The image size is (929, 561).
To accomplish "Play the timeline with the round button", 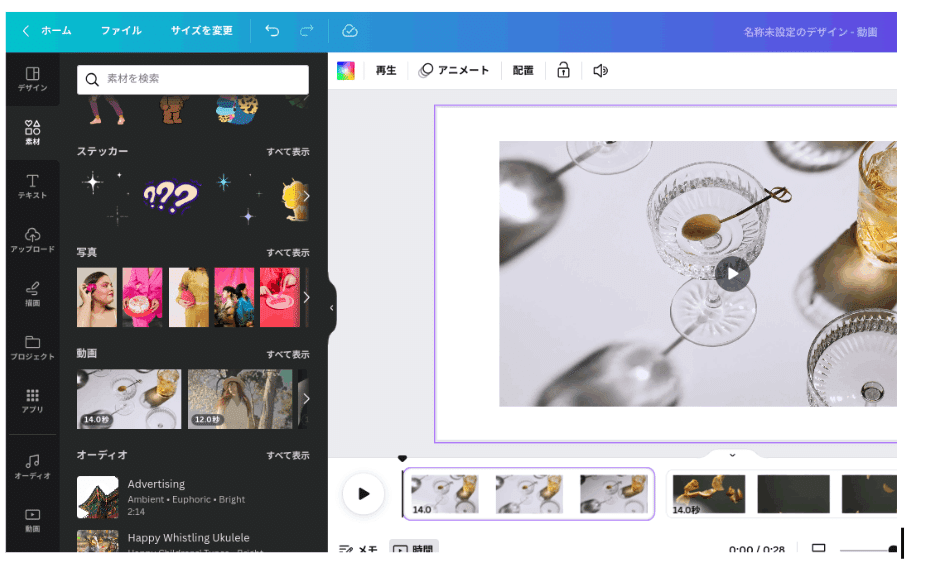I will pos(363,494).
